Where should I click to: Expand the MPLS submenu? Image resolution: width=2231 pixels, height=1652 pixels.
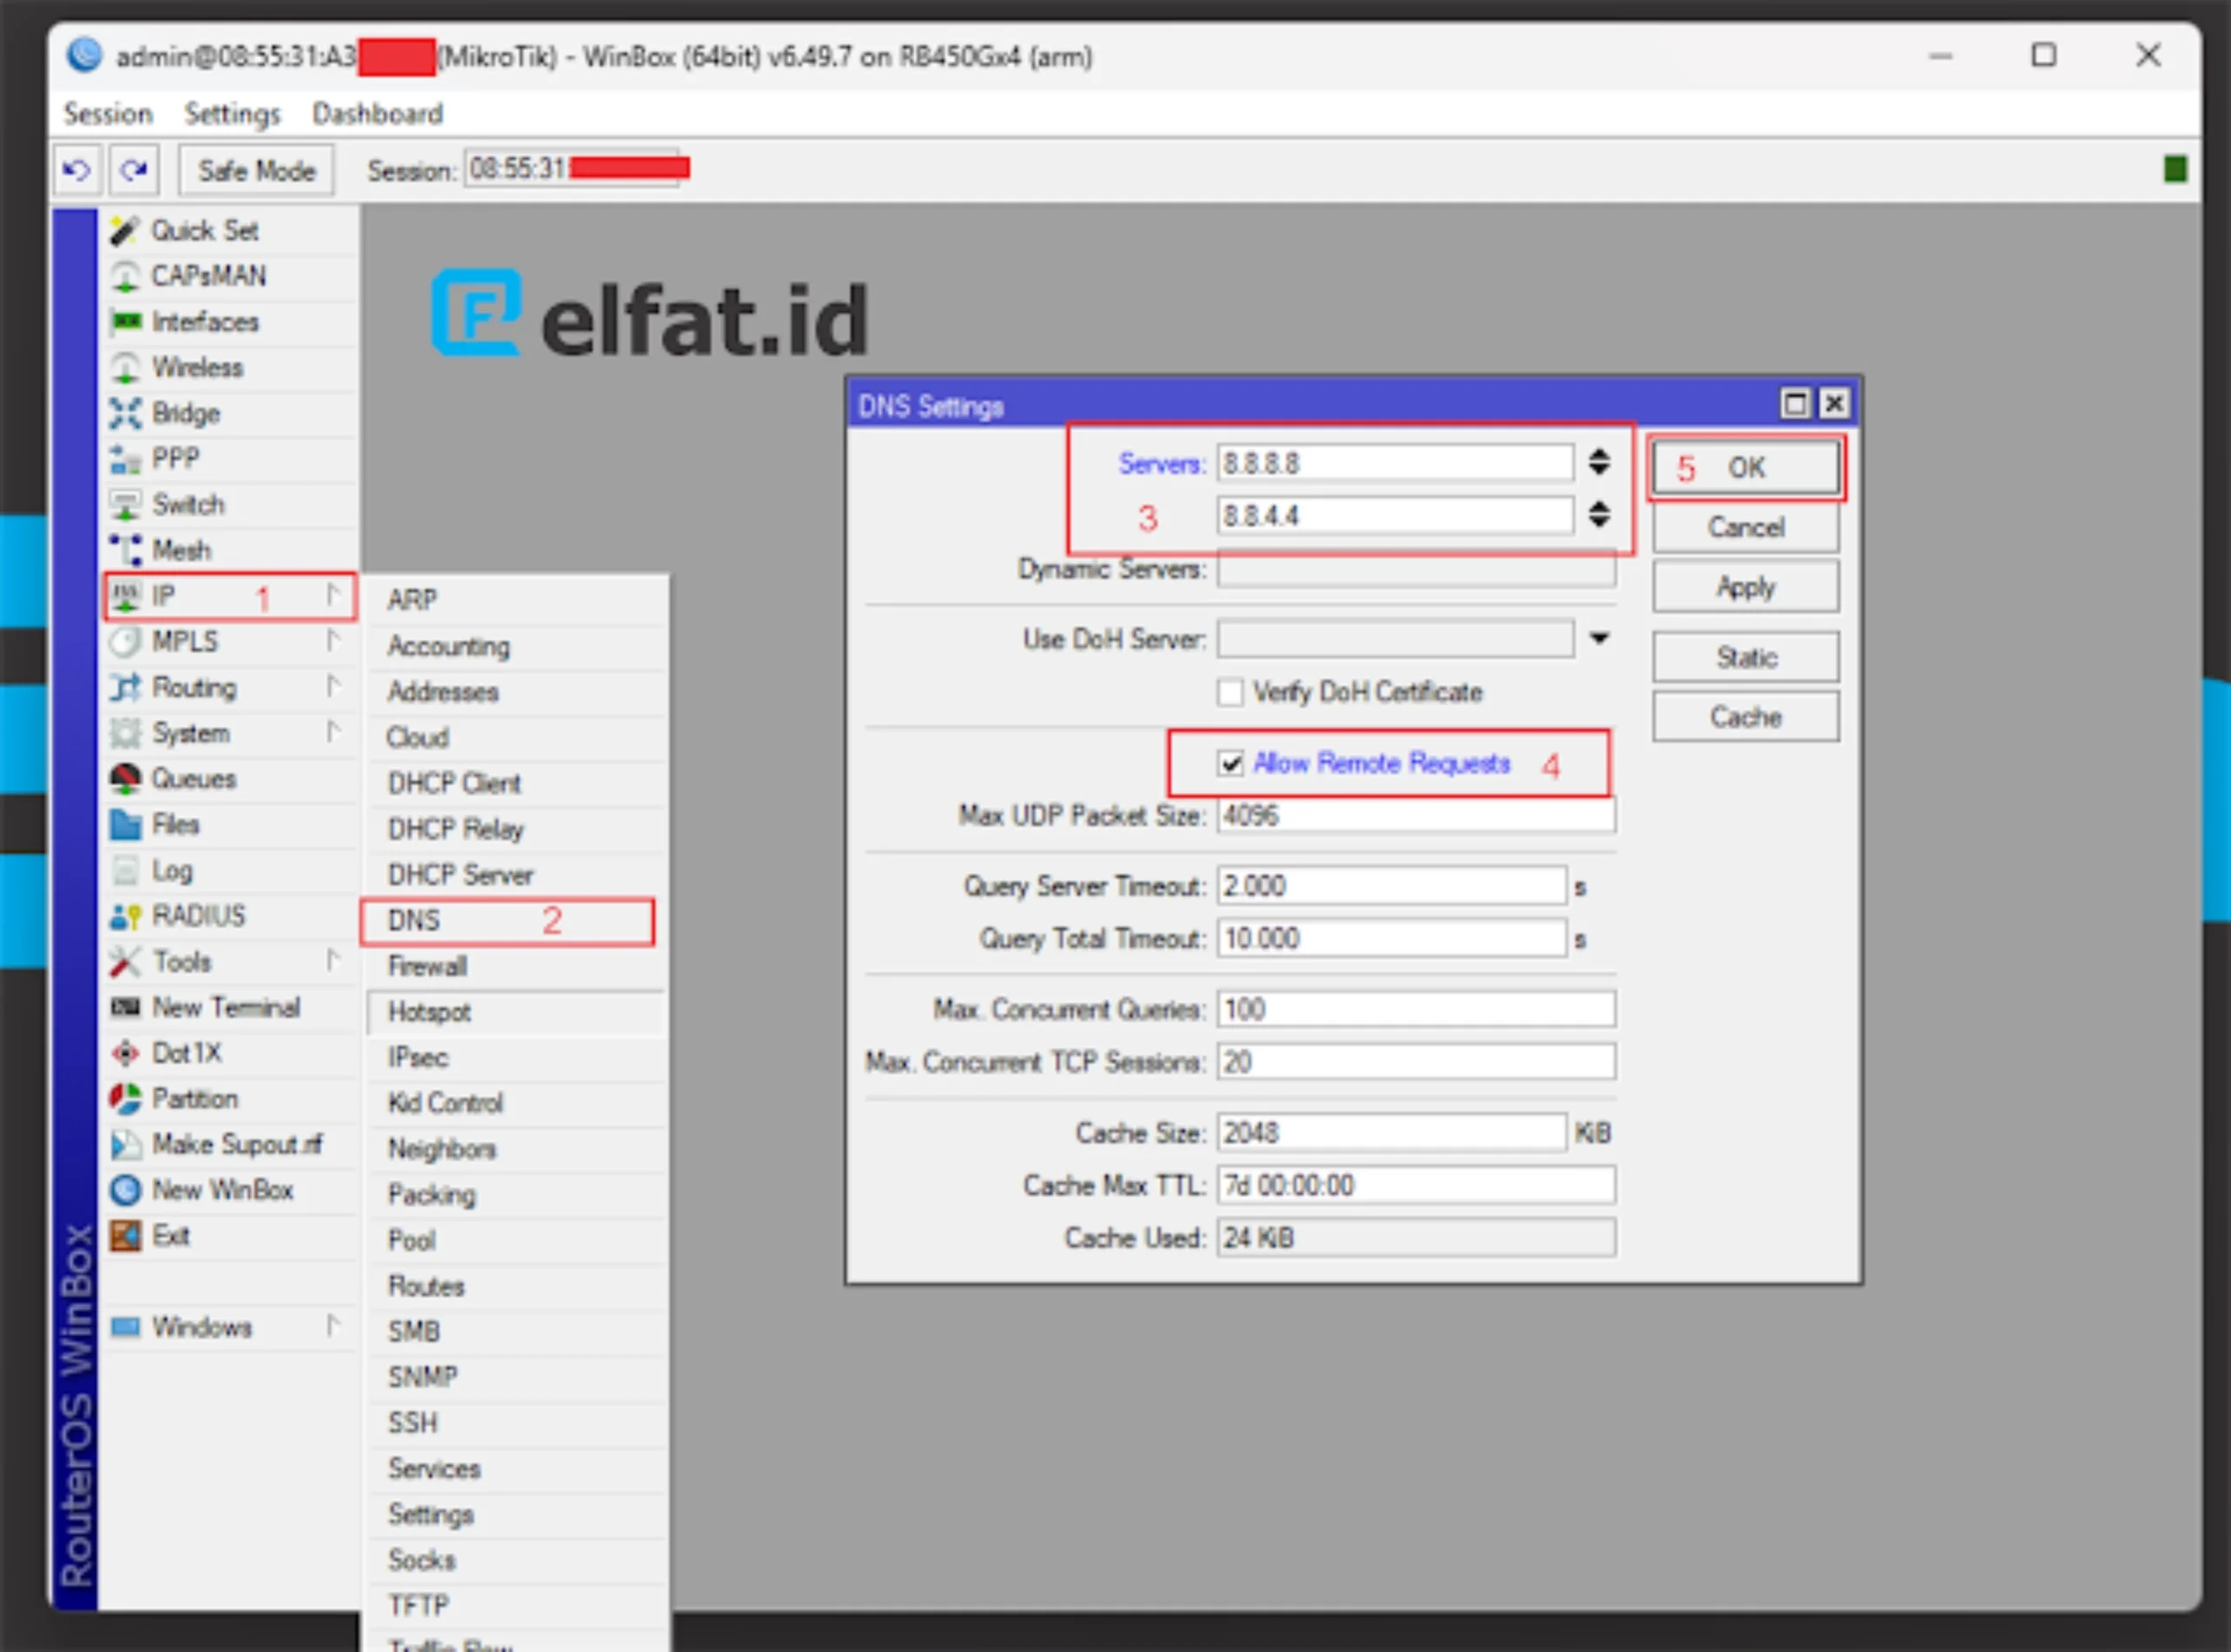pyautogui.click(x=332, y=641)
